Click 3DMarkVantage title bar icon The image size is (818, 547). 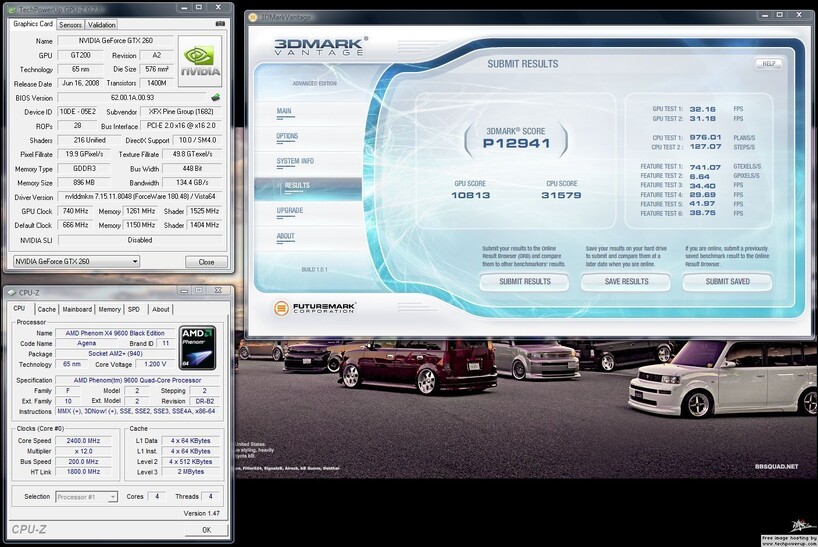pyautogui.click(x=253, y=17)
